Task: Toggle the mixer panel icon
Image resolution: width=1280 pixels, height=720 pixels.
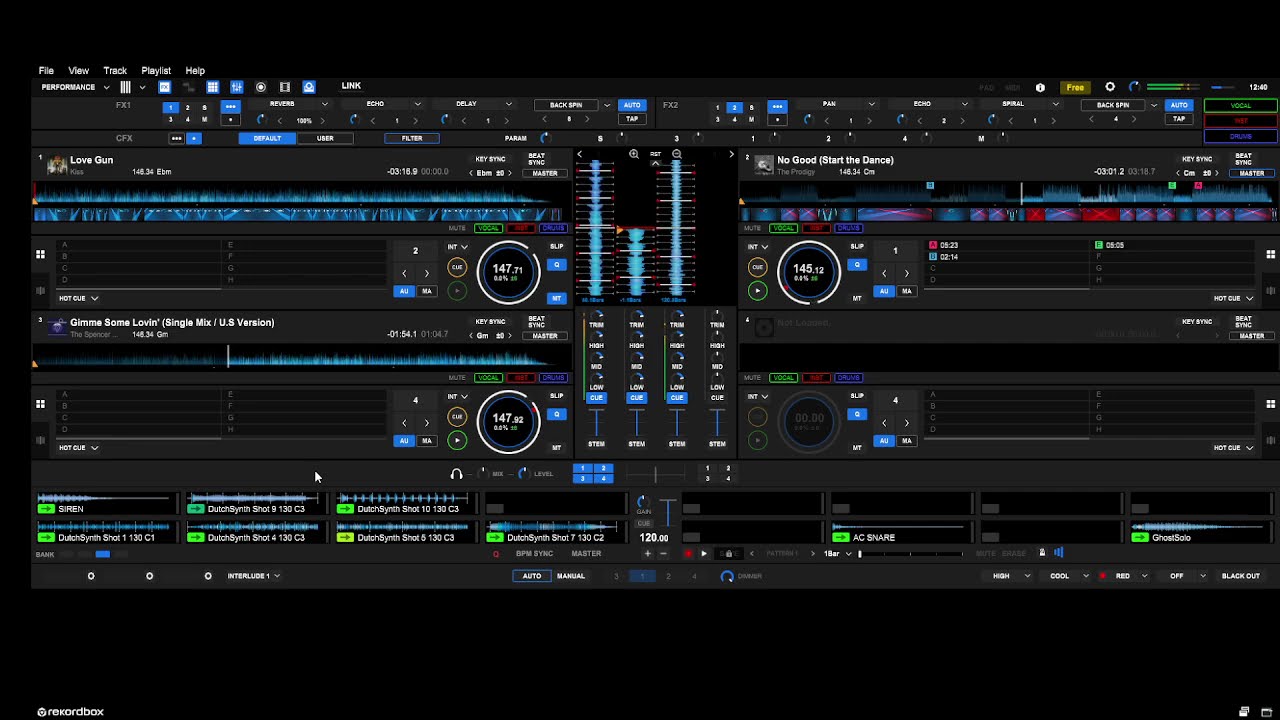Action: pyautogui.click(x=237, y=87)
